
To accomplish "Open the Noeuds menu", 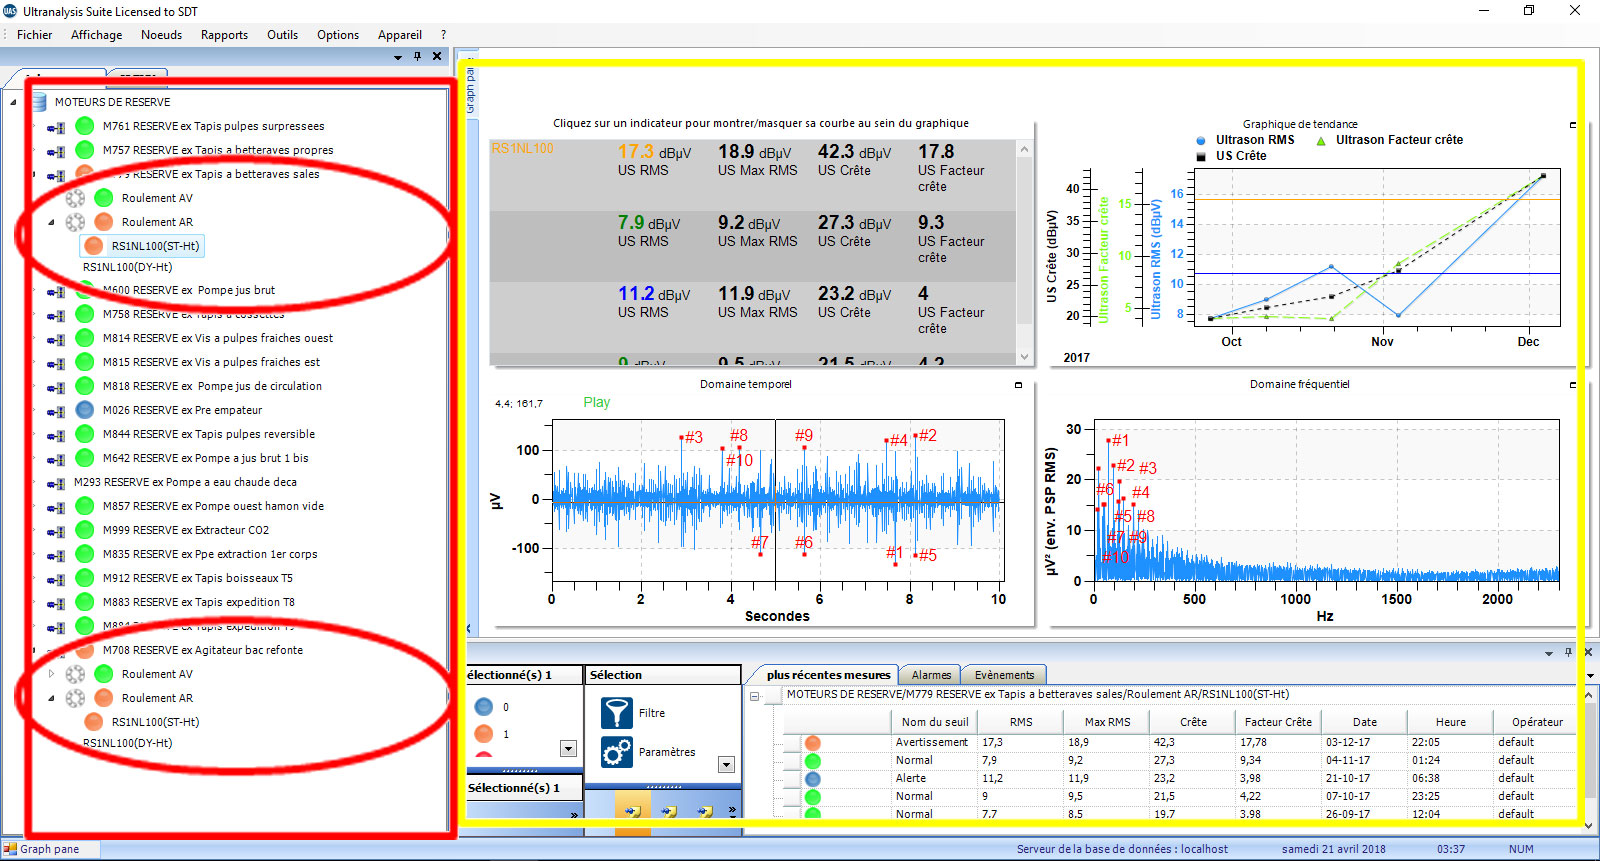I will [x=161, y=35].
